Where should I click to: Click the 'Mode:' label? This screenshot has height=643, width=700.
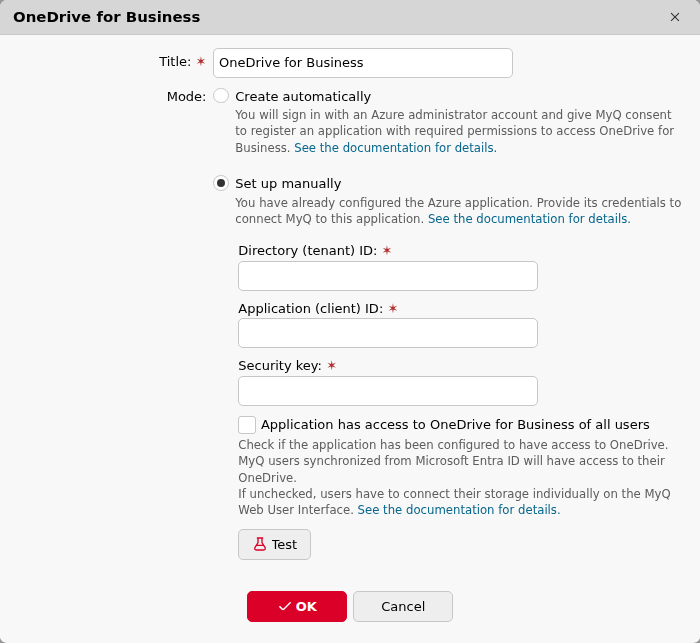pos(186,96)
